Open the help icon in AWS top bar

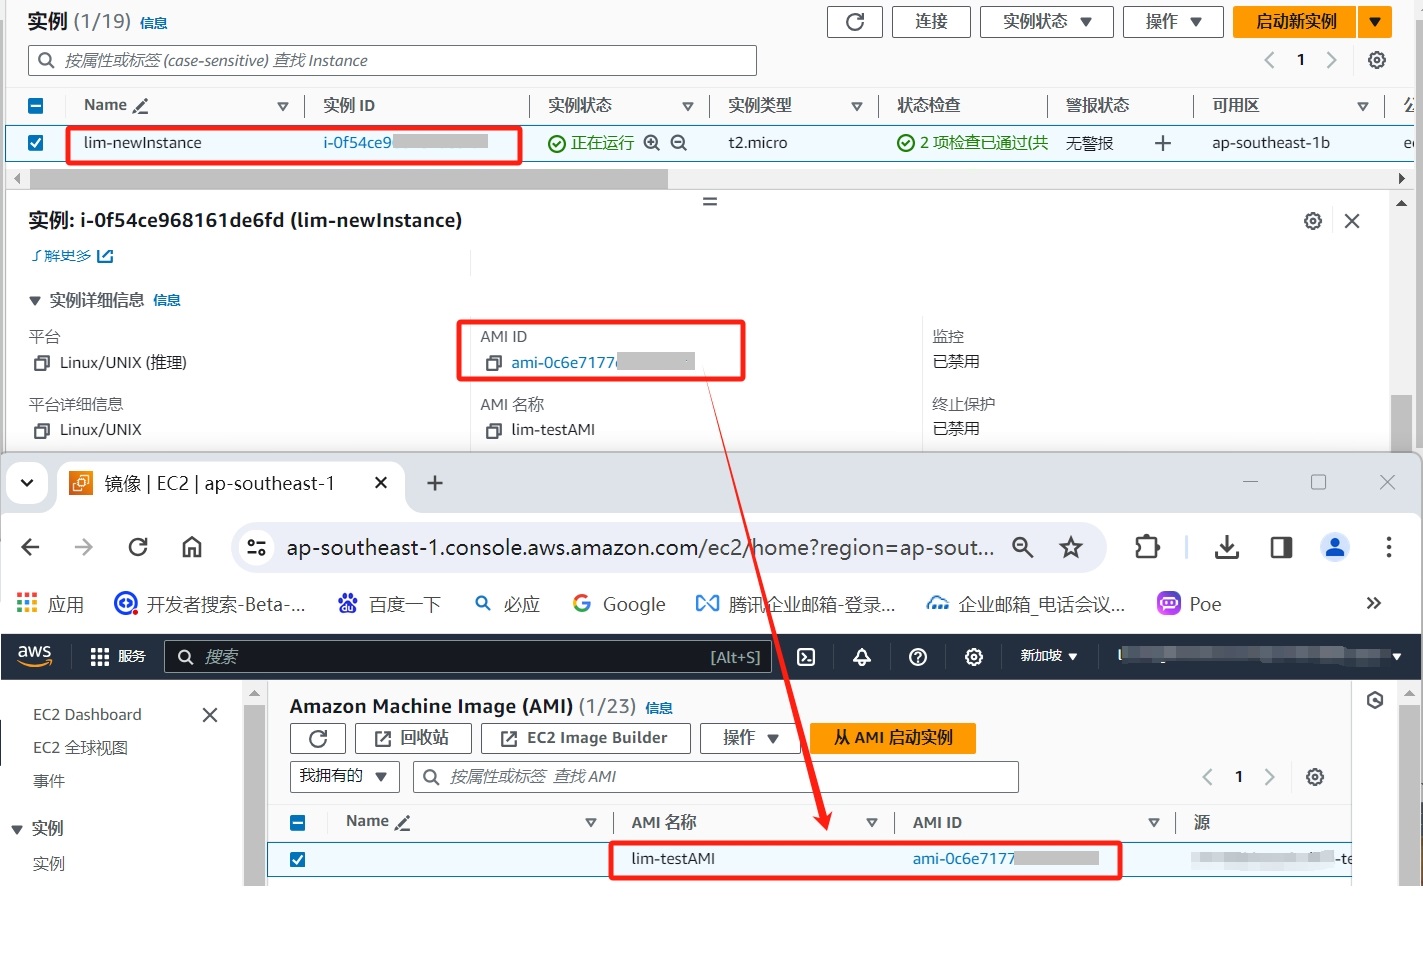pos(917,657)
